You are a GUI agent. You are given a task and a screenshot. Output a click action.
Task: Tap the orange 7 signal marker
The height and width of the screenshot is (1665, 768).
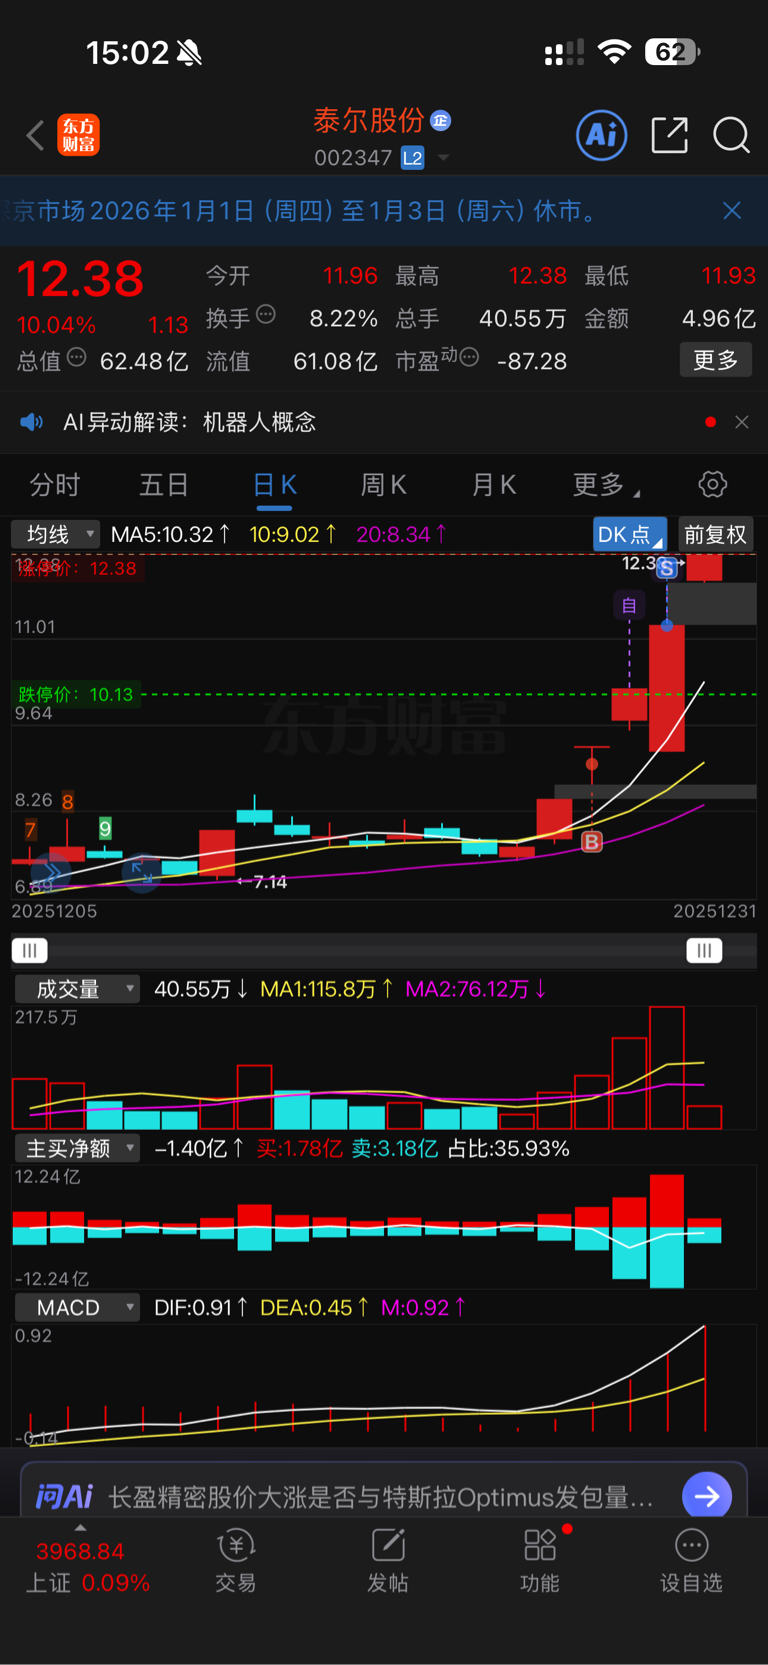(31, 830)
